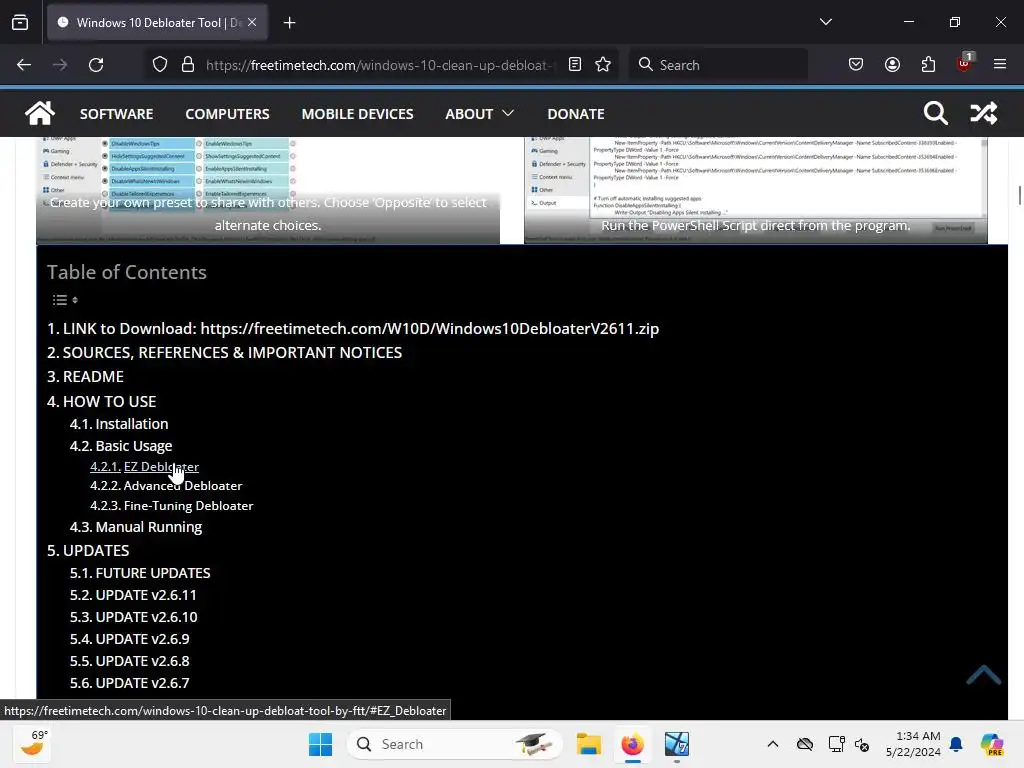Click the preset screenshot thumbnail with Opposite caption
The width and height of the screenshot is (1024, 768).
[268, 190]
